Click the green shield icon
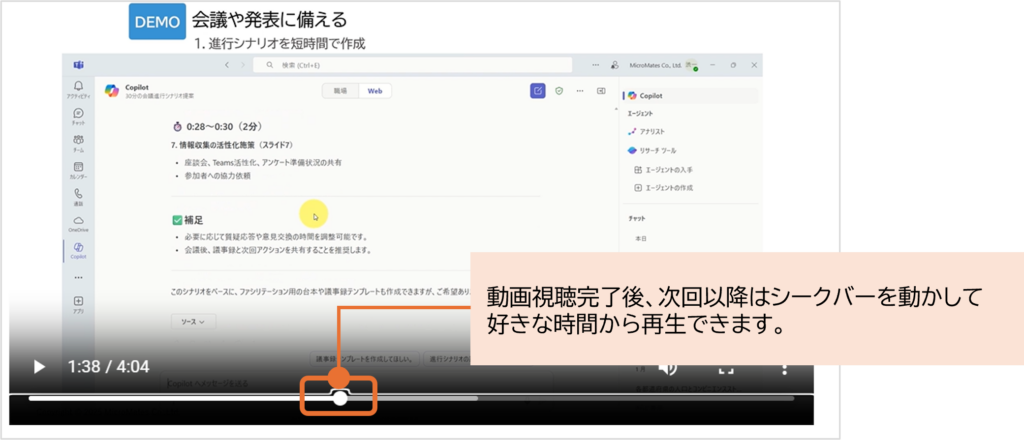1024x440 pixels. click(x=560, y=90)
